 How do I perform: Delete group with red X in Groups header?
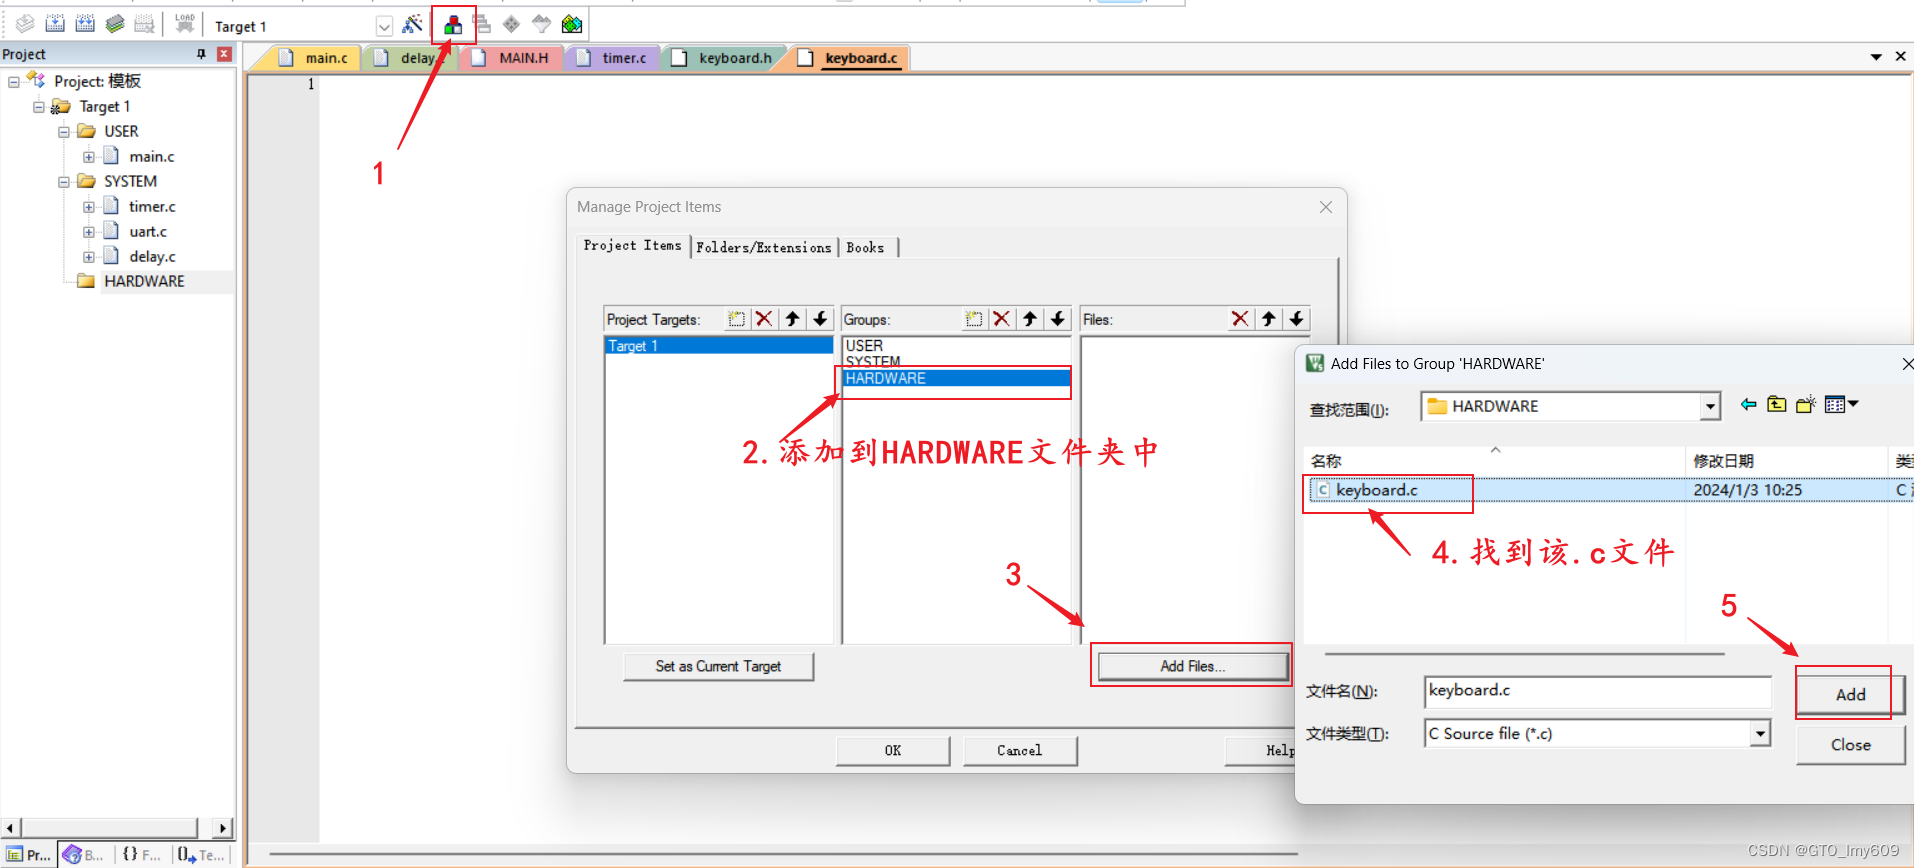pyautogui.click(x=1001, y=319)
